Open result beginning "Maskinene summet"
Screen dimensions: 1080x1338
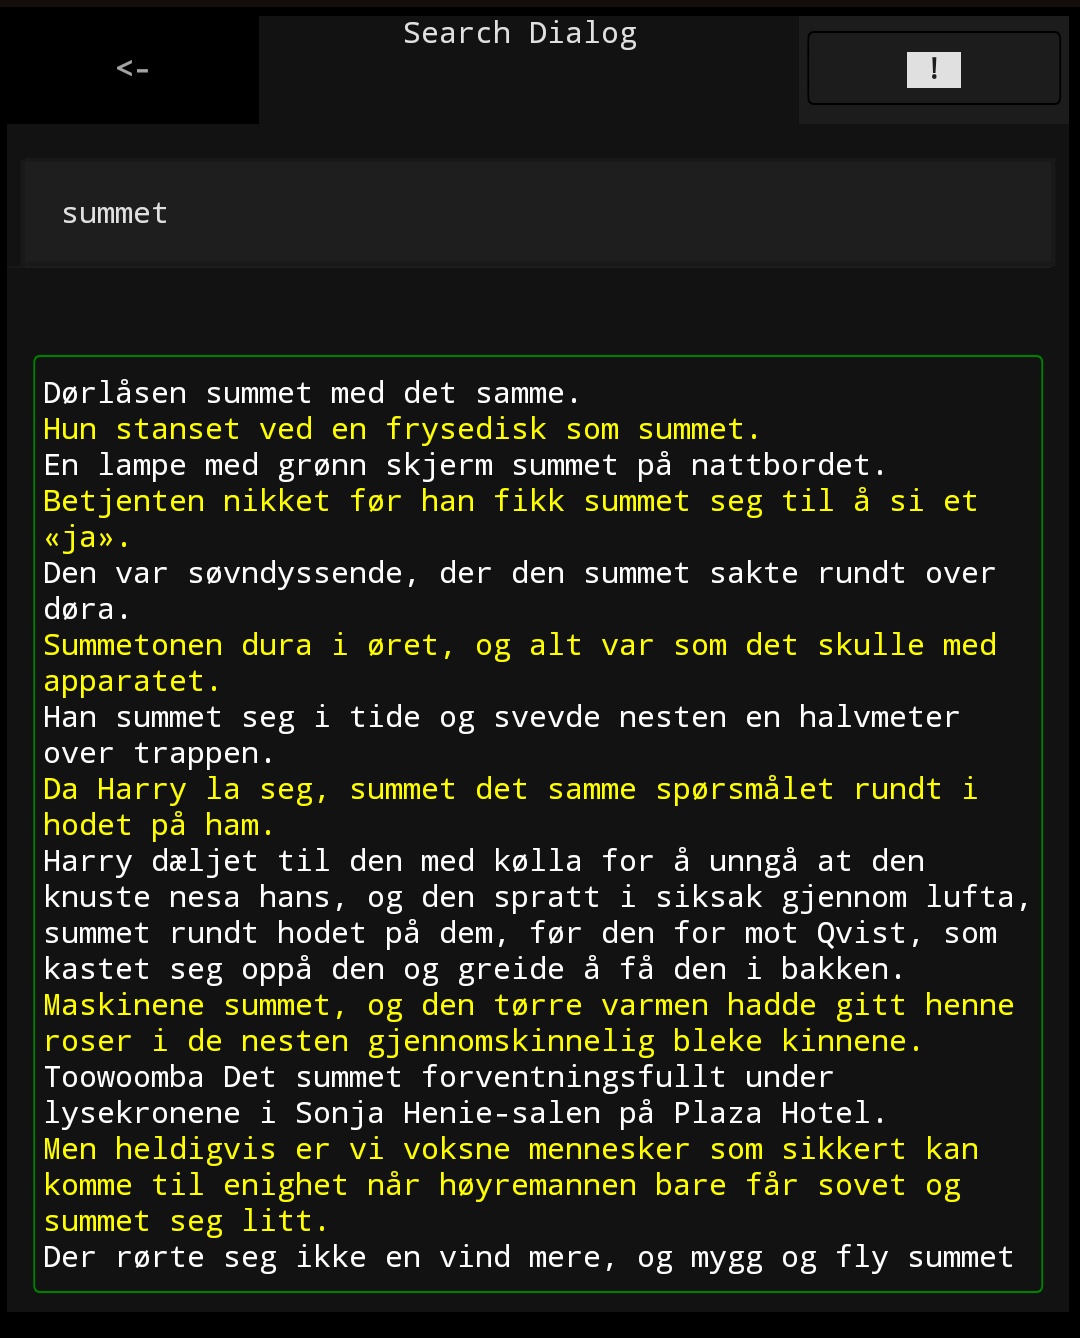click(528, 1006)
